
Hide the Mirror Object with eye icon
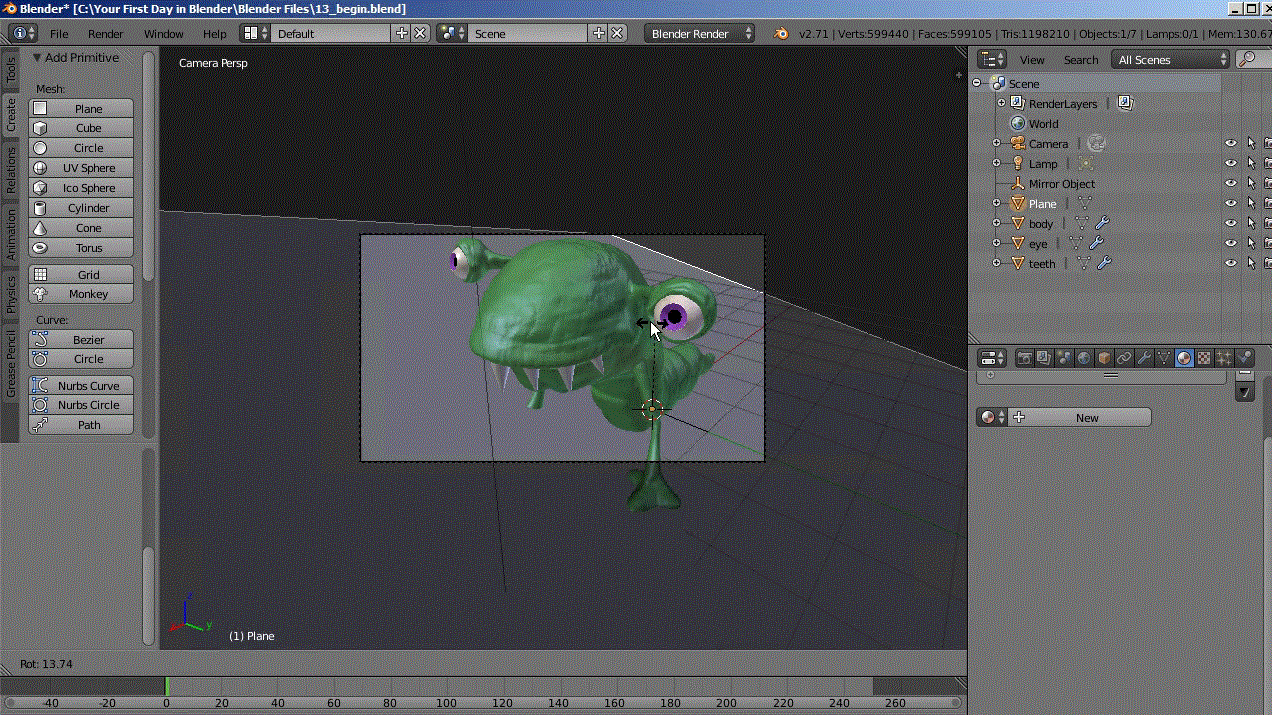click(1231, 183)
